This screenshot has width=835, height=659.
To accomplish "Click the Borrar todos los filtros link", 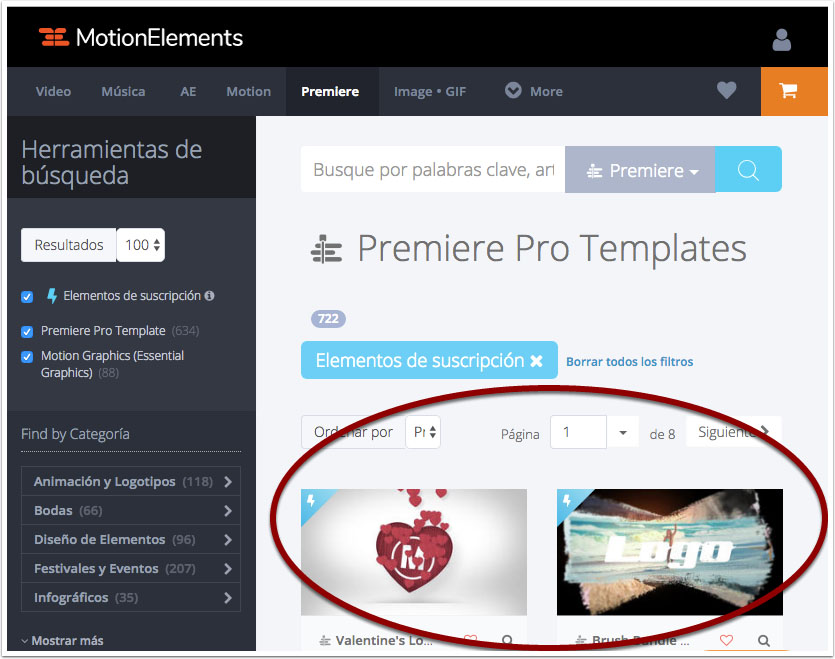I will [629, 362].
